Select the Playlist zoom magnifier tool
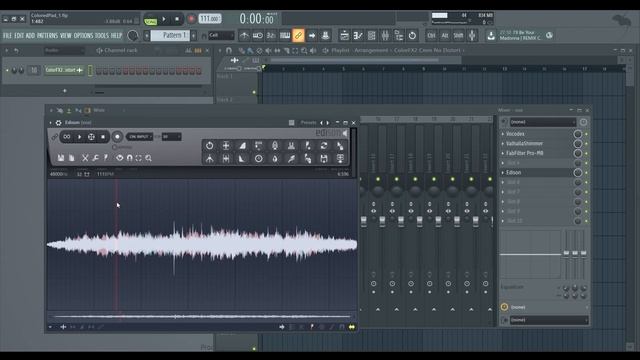 304,51
